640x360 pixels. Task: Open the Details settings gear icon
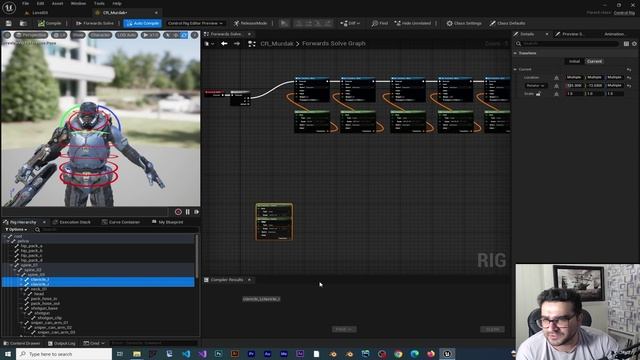click(x=634, y=44)
